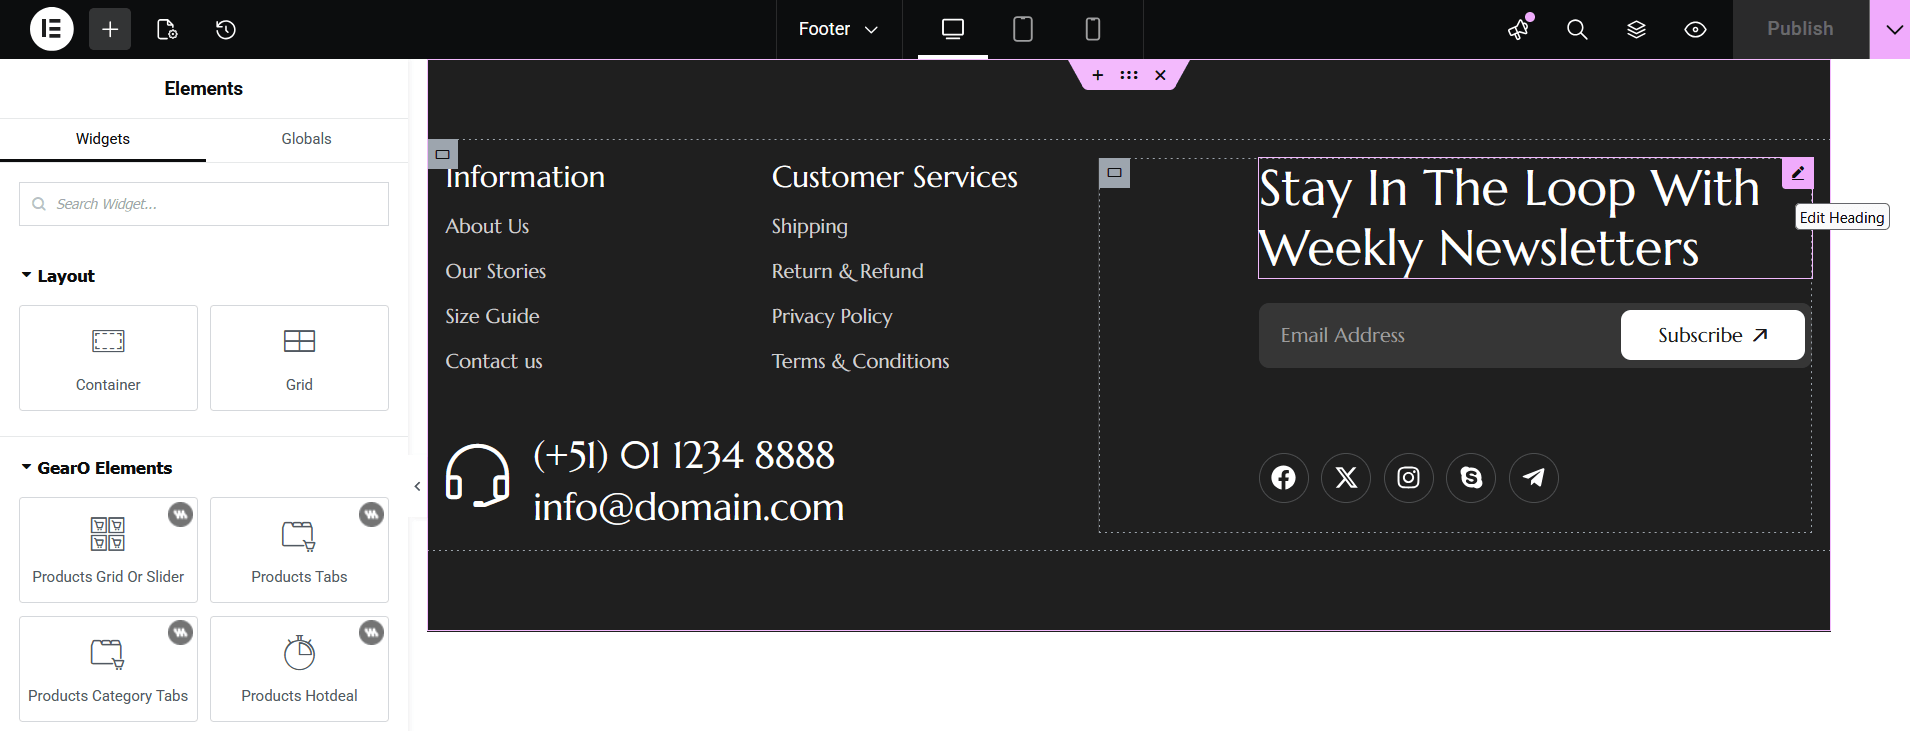Switch to the Globals tab
This screenshot has height=731, width=1910.
(306, 139)
